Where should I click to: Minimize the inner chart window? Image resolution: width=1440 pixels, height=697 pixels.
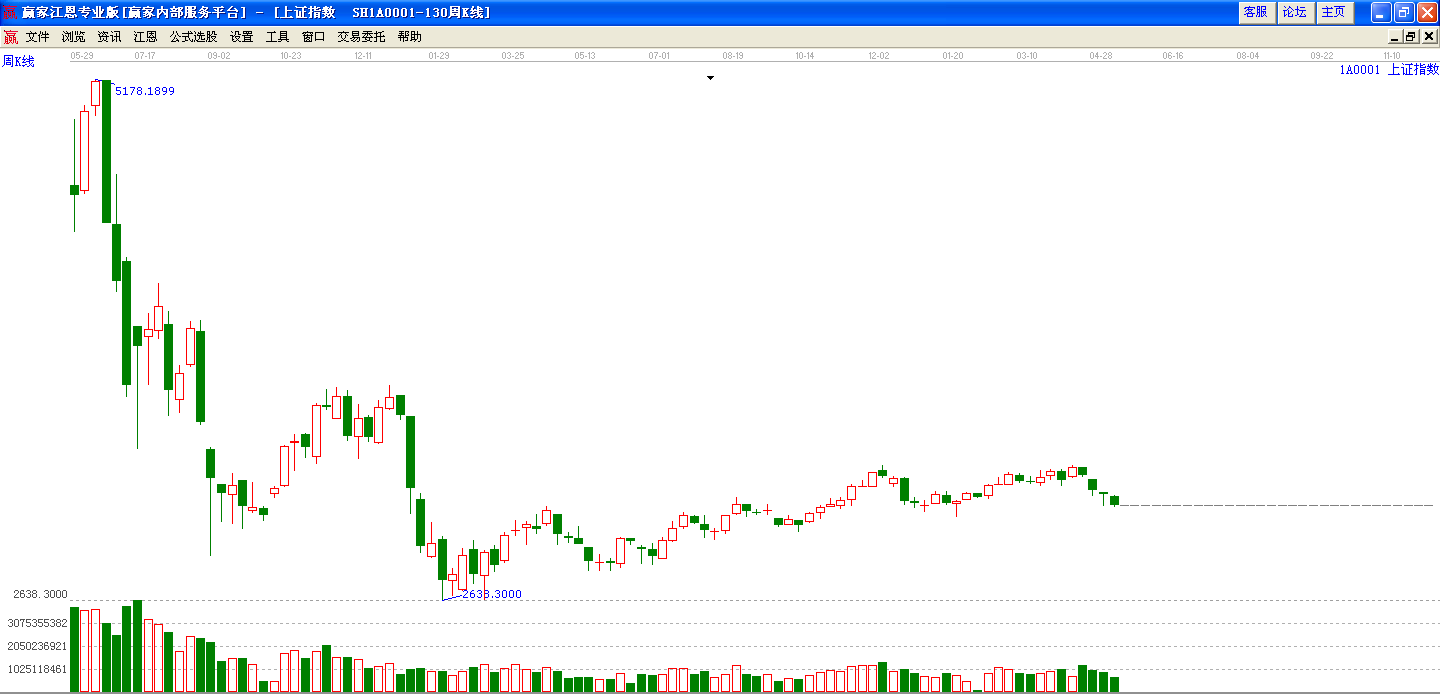pyautogui.click(x=1395, y=37)
